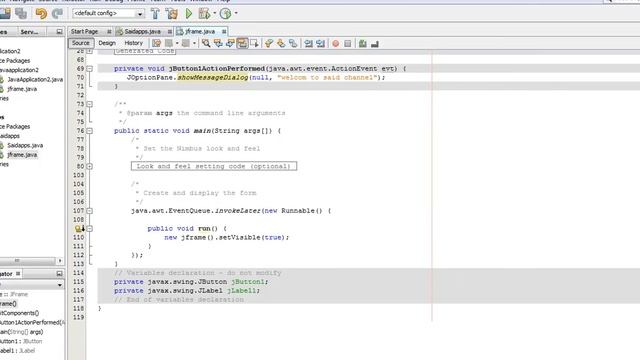Screen dimensions: 640x360
Task: Minimize the Projects panel window icon
Action: coord(59,32)
